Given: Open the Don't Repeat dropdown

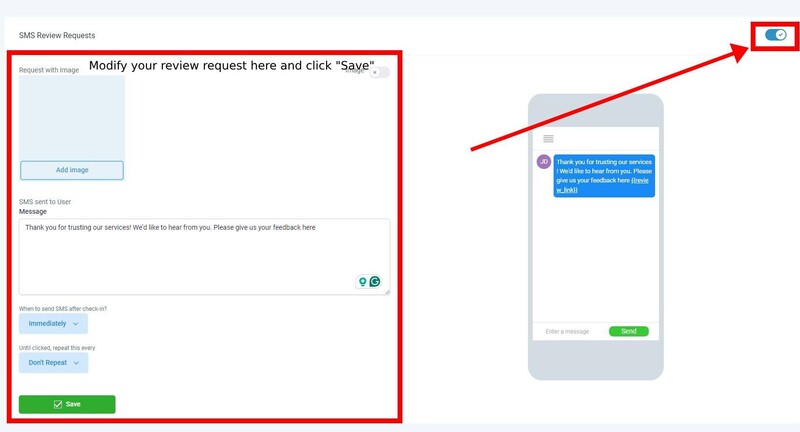Looking at the screenshot, I should click(54, 363).
